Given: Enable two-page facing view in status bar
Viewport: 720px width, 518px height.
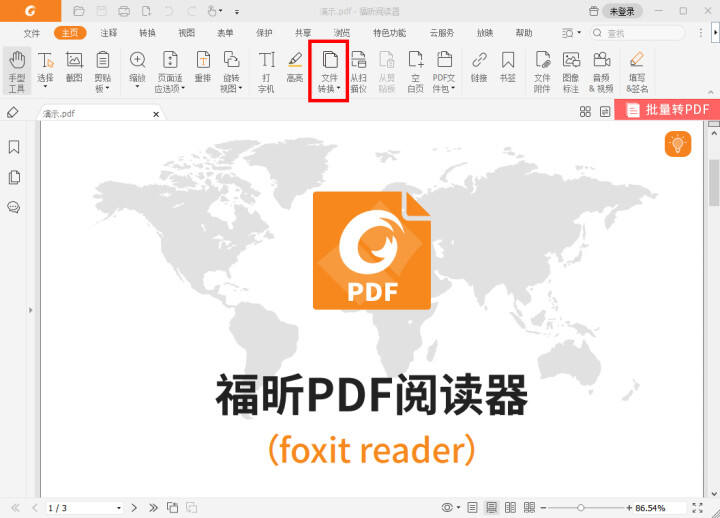Looking at the screenshot, I should [x=510, y=507].
